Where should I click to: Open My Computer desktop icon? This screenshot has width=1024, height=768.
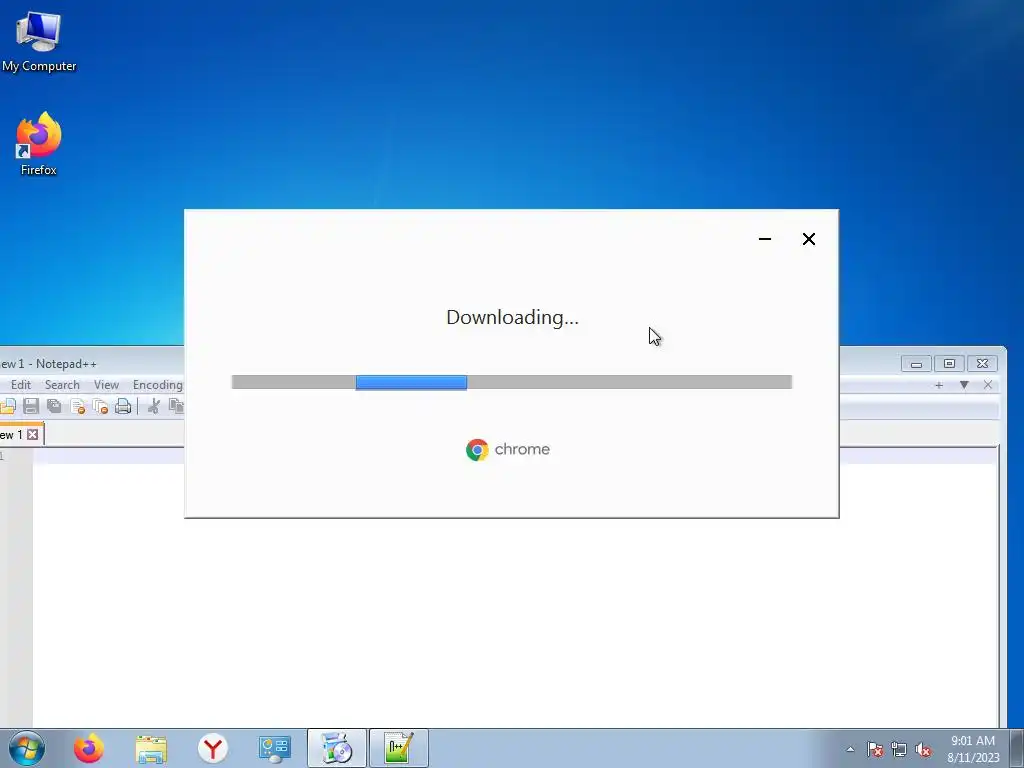click(39, 42)
